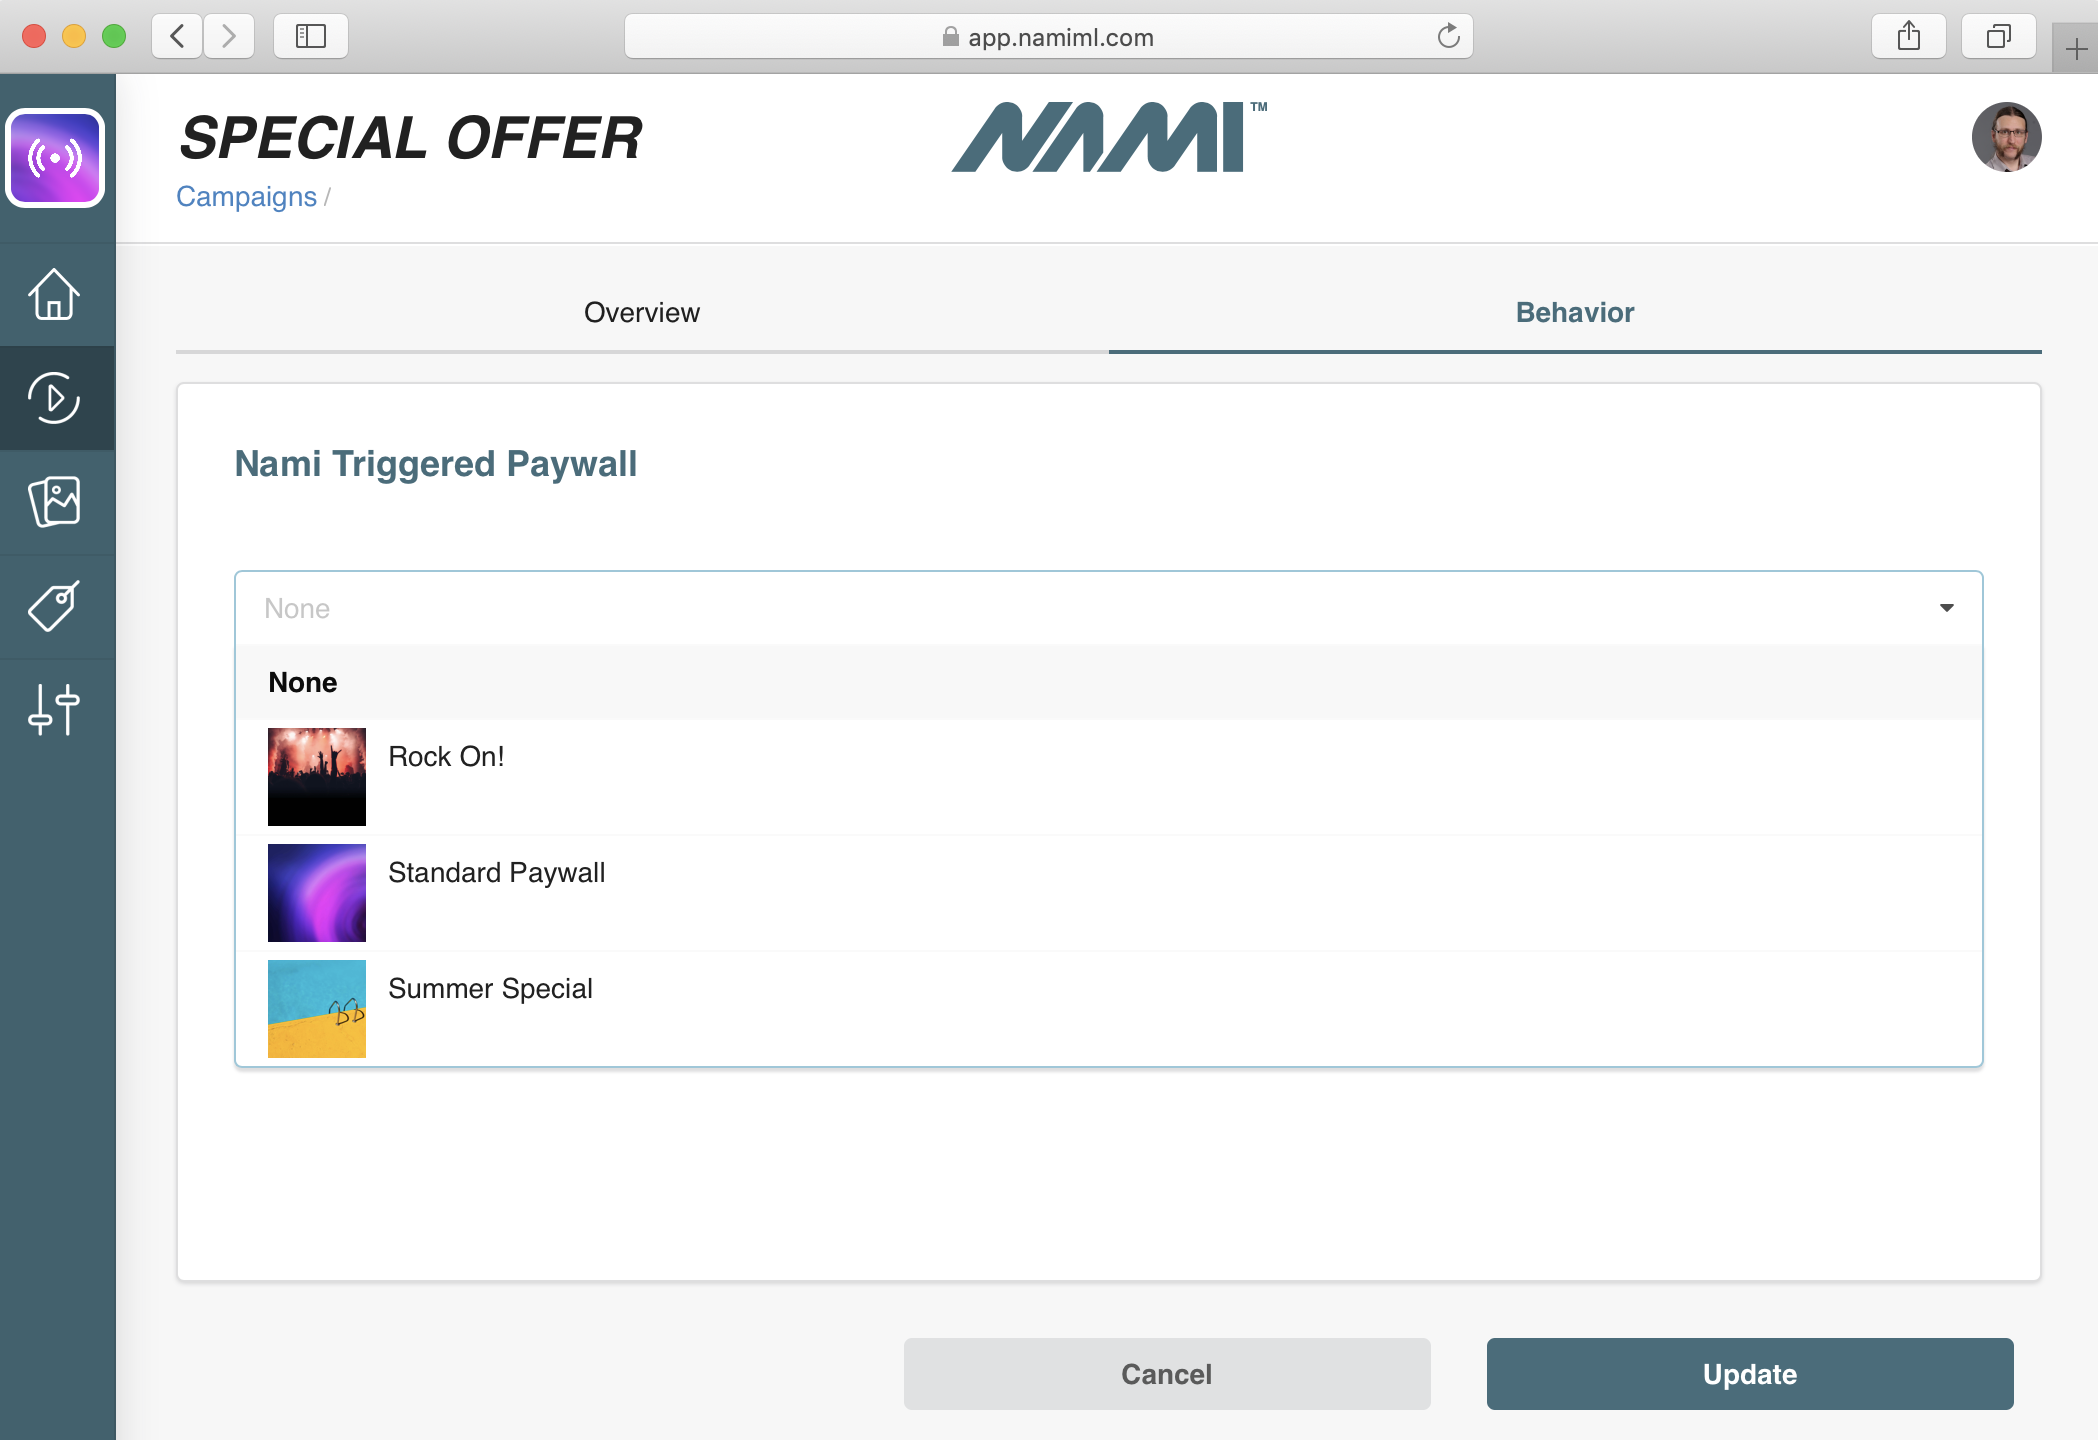The image size is (2098, 1440).
Task: Select the None option in dropdown
Action: (303, 682)
